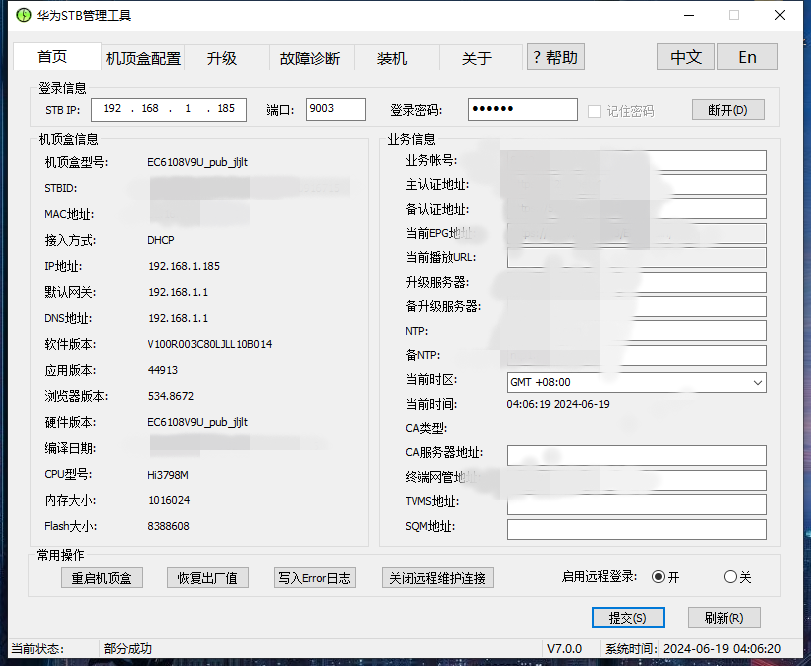
Task: Select the 关 remote login radio button
Action: coord(730,576)
